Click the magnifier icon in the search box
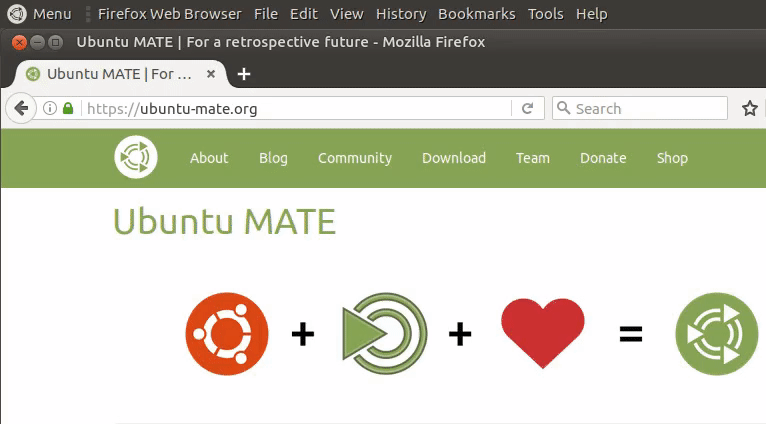The image size is (766, 424). pyautogui.click(x=563, y=107)
